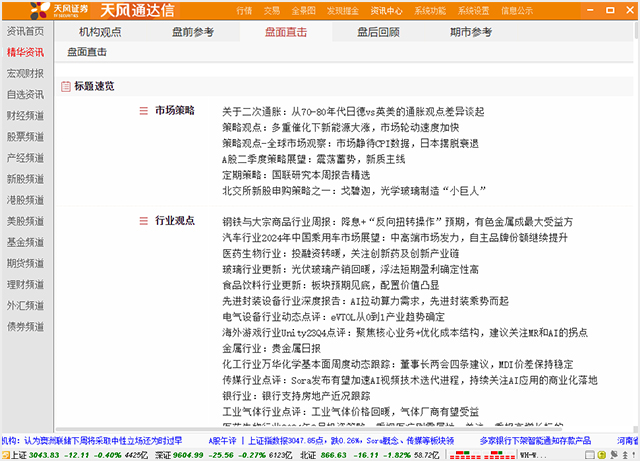Open 海外游戏行业Unity23Q4点评 article

[405, 333]
